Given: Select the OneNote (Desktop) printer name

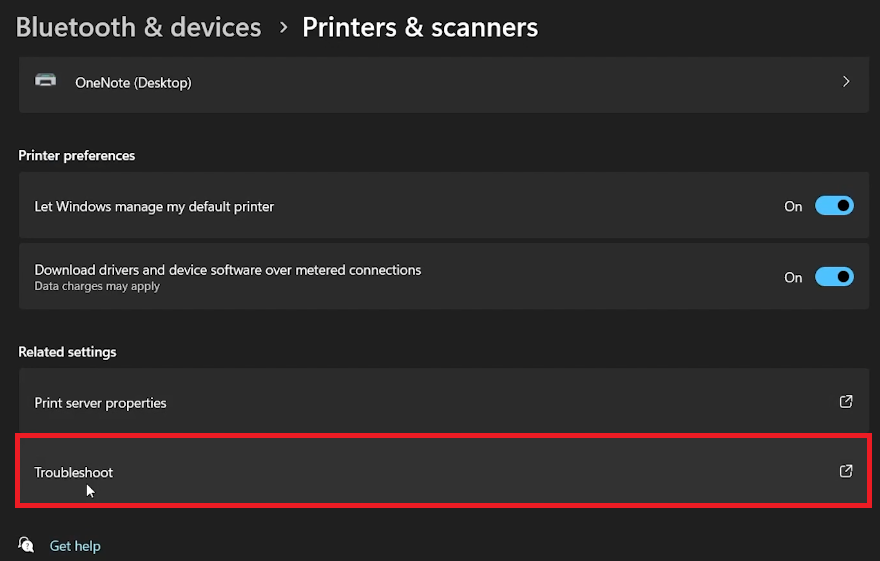Looking at the screenshot, I should 133,83.
